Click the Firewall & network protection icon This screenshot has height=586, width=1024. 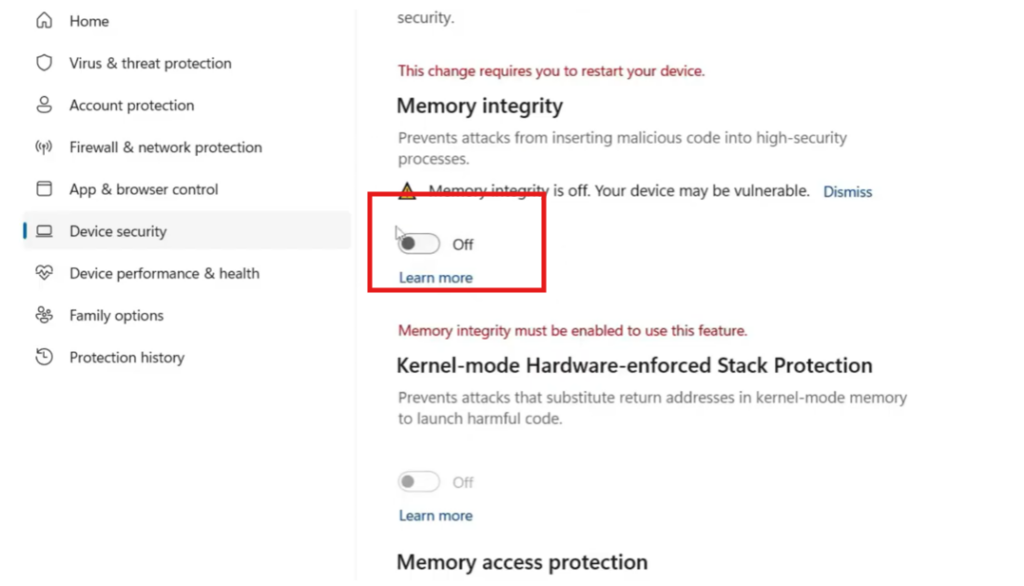43,147
